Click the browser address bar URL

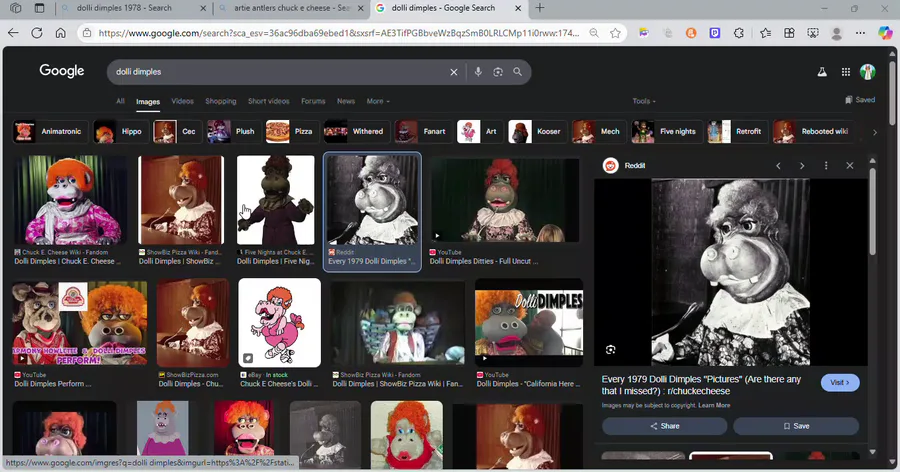[x=339, y=33]
